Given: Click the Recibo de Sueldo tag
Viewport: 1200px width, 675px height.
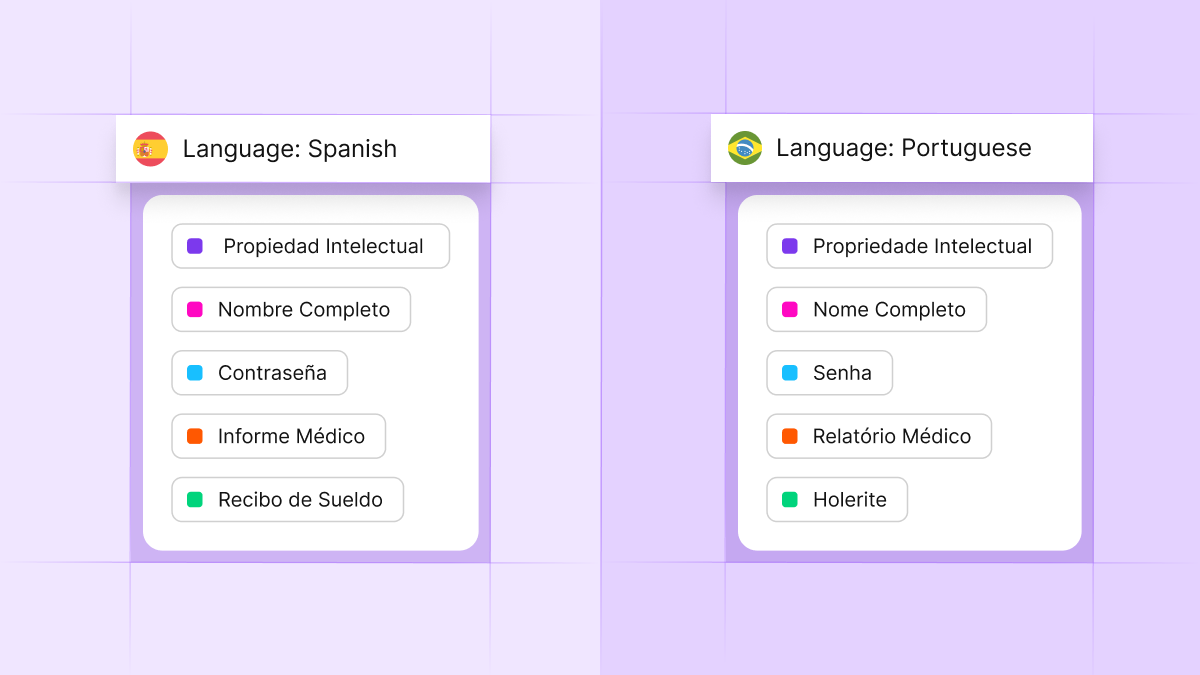Looking at the screenshot, I should click(287, 499).
